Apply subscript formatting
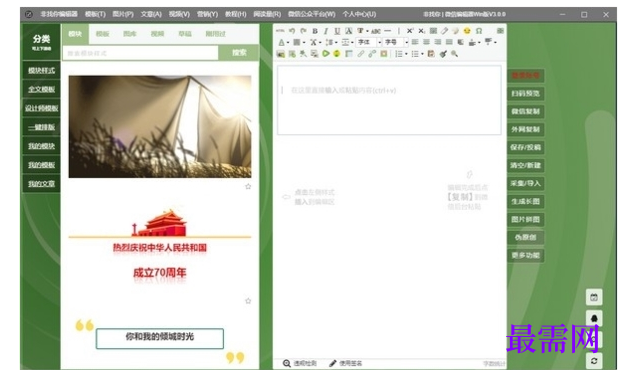This screenshot has width=618, height=370. pyautogui.click(x=421, y=31)
